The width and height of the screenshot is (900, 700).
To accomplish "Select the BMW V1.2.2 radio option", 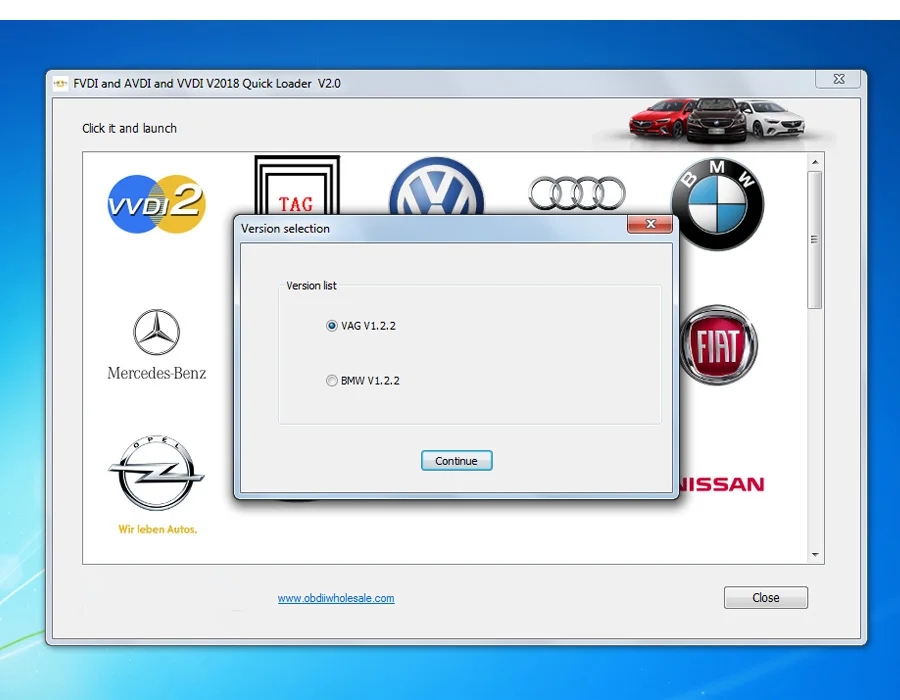I will (363, 380).
